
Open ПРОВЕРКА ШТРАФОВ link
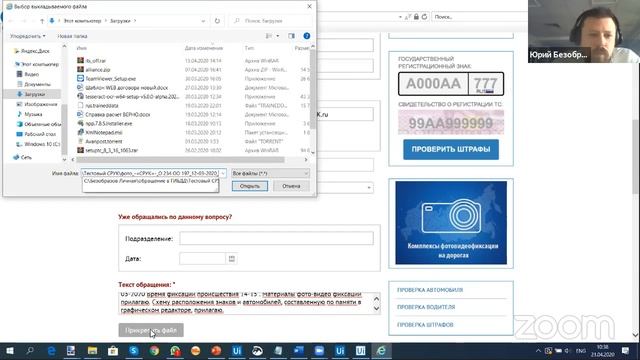[425, 325]
